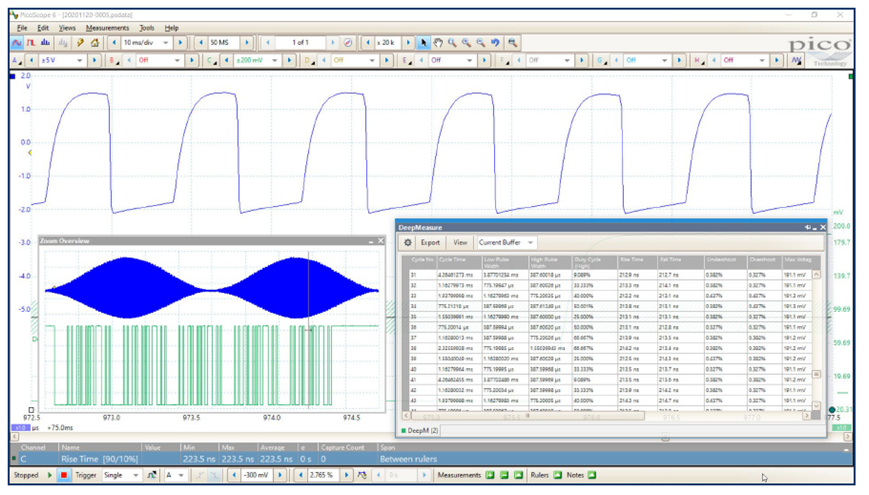Click the undo zoom arrow icon
The image size is (869, 495).
[x=495, y=43]
